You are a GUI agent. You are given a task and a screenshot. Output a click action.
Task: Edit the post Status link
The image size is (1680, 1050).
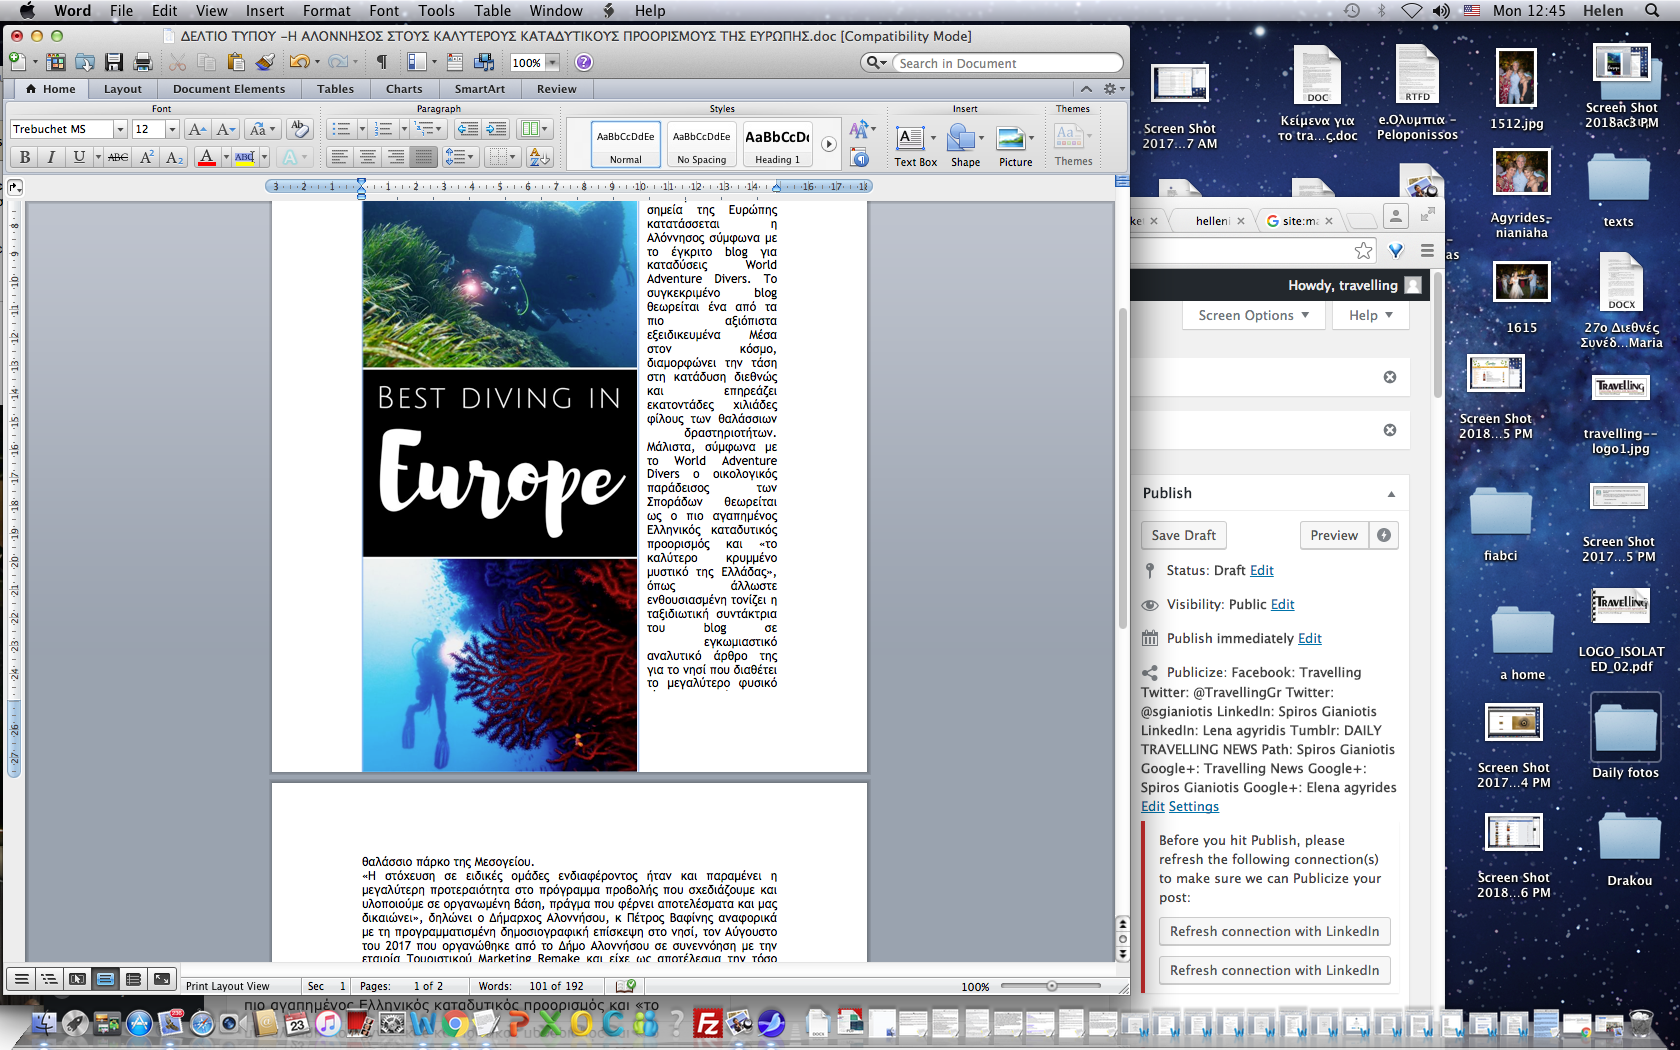click(1262, 570)
